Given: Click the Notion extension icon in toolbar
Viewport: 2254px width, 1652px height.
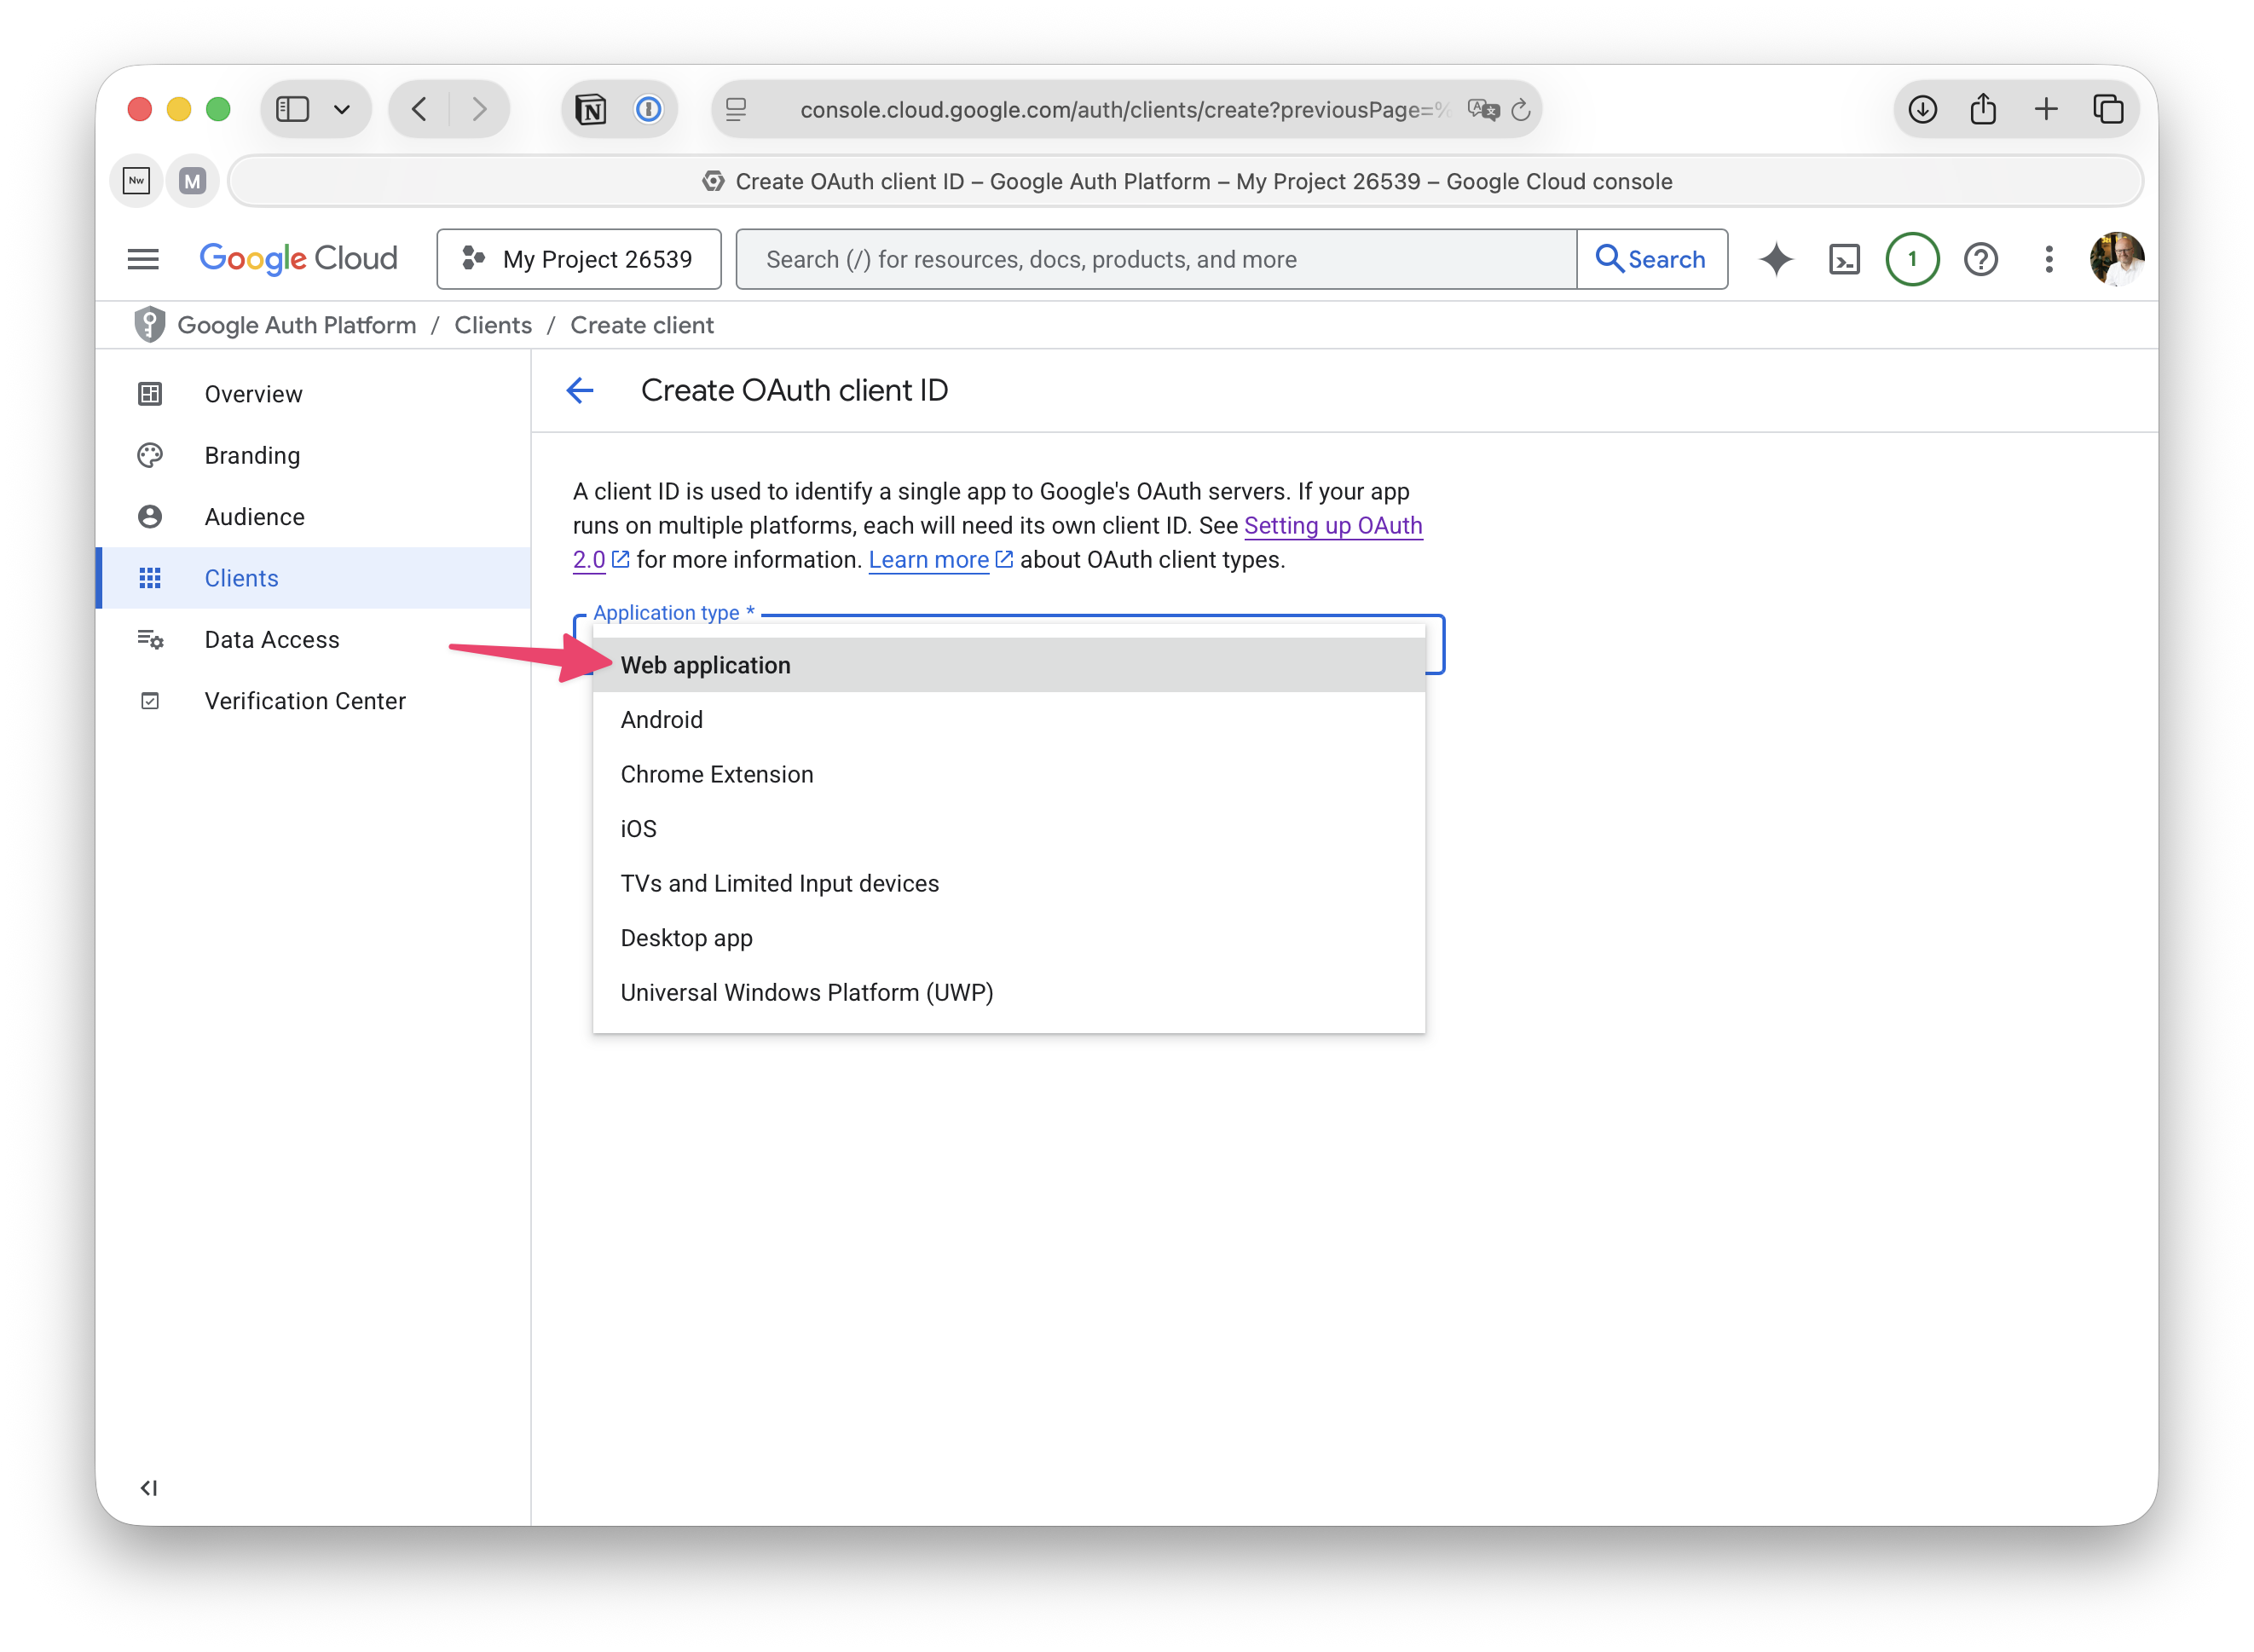Looking at the screenshot, I should (591, 109).
